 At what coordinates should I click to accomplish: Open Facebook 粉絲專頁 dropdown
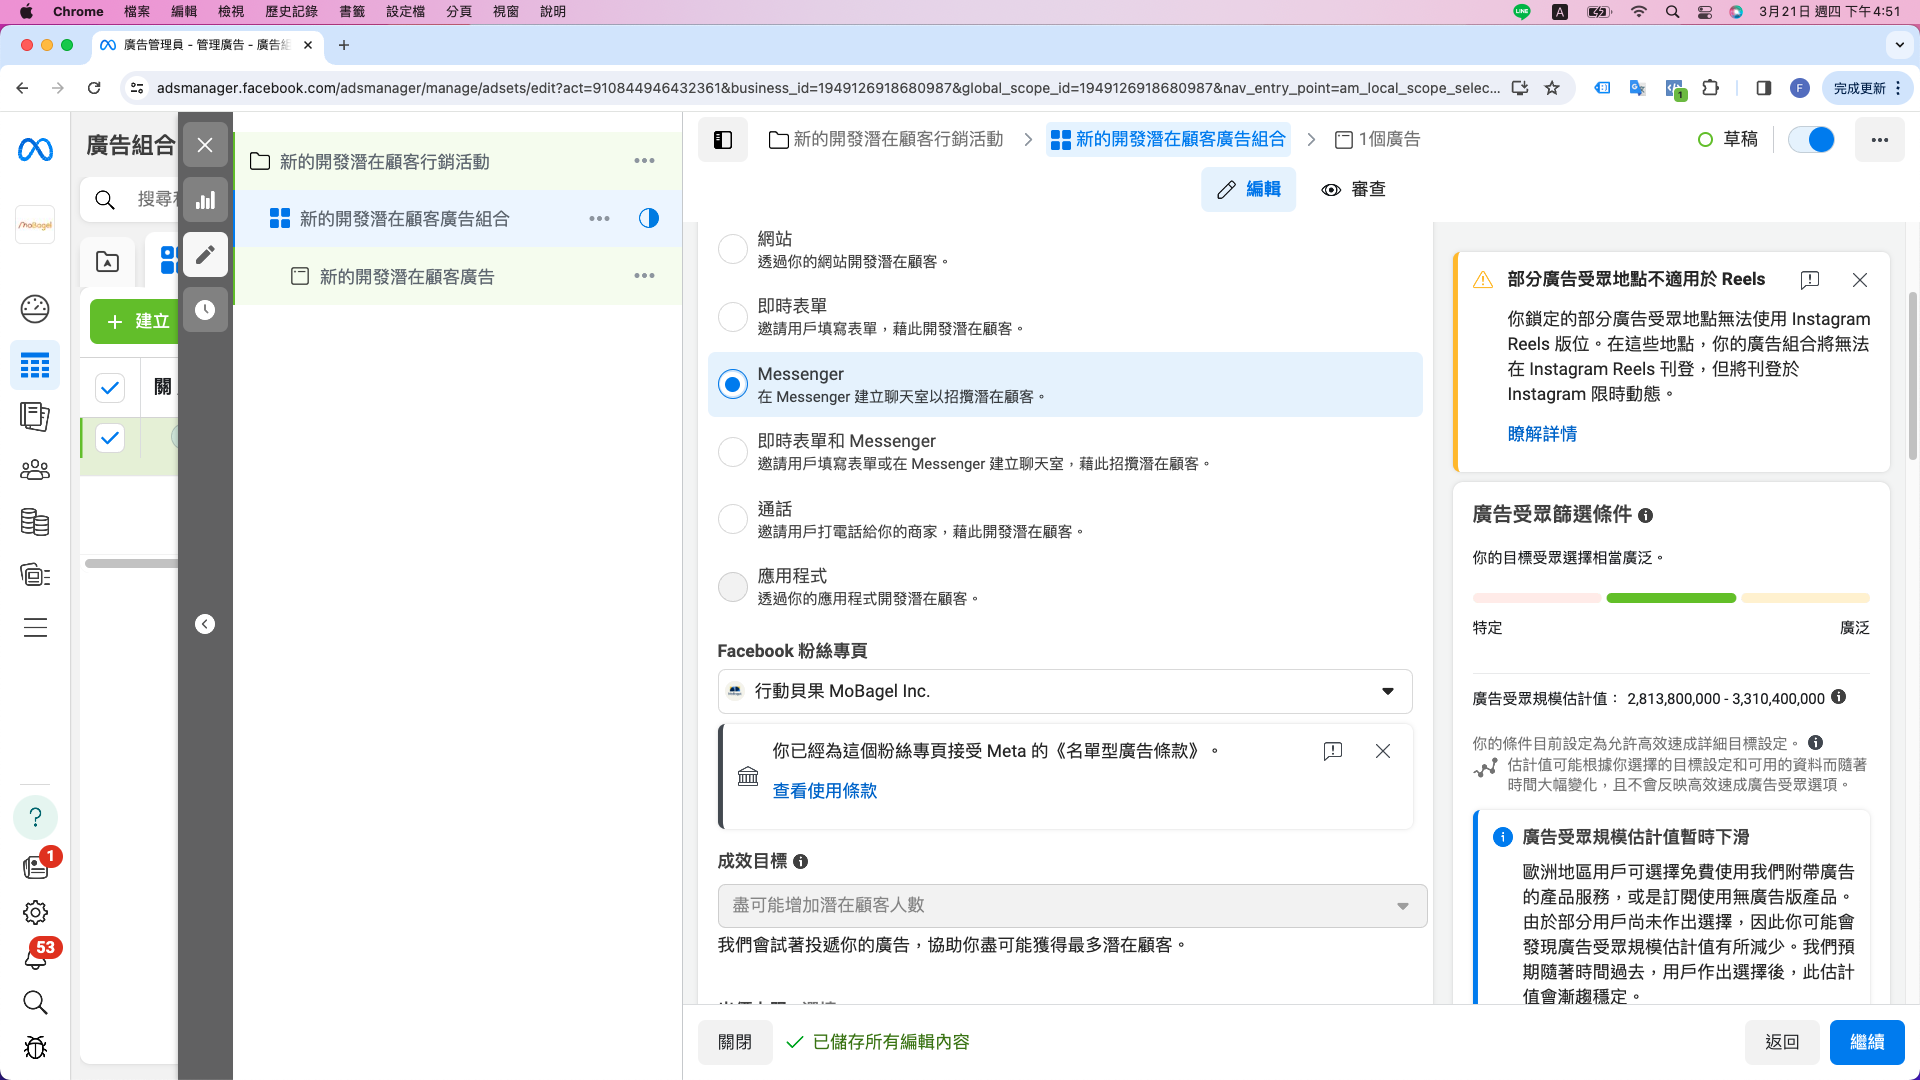1065,691
